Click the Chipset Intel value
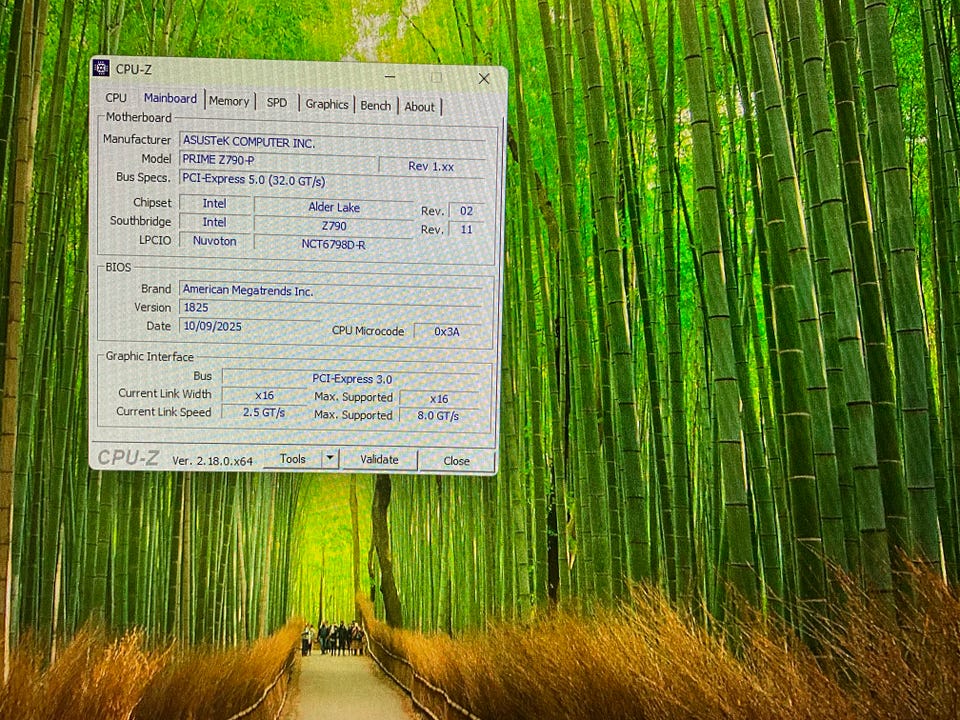 click(214, 203)
